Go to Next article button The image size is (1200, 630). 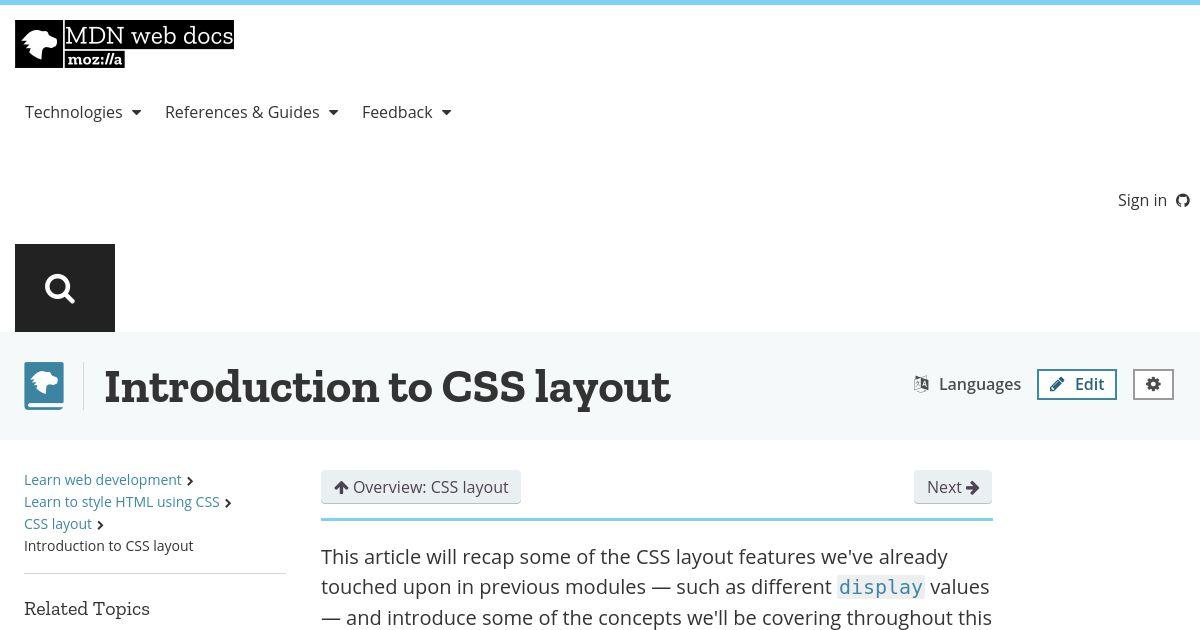[x=953, y=487]
